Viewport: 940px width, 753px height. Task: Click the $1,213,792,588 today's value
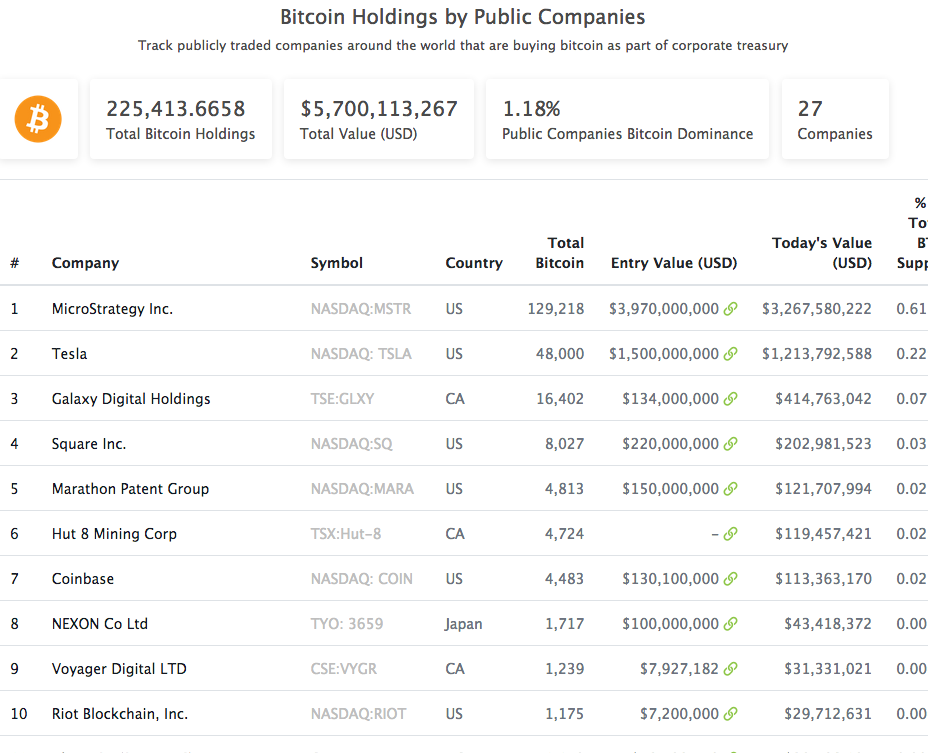pyautogui.click(x=817, y=354)
